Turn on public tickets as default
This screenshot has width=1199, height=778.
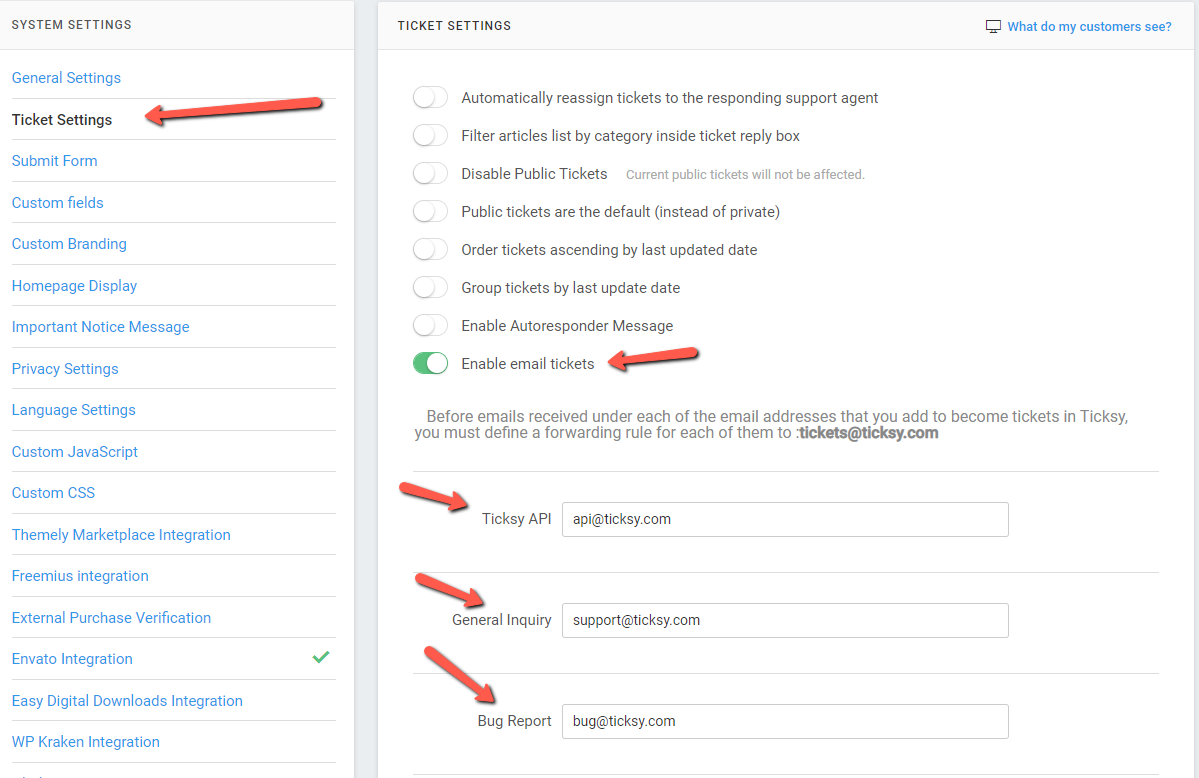[430, 210]
